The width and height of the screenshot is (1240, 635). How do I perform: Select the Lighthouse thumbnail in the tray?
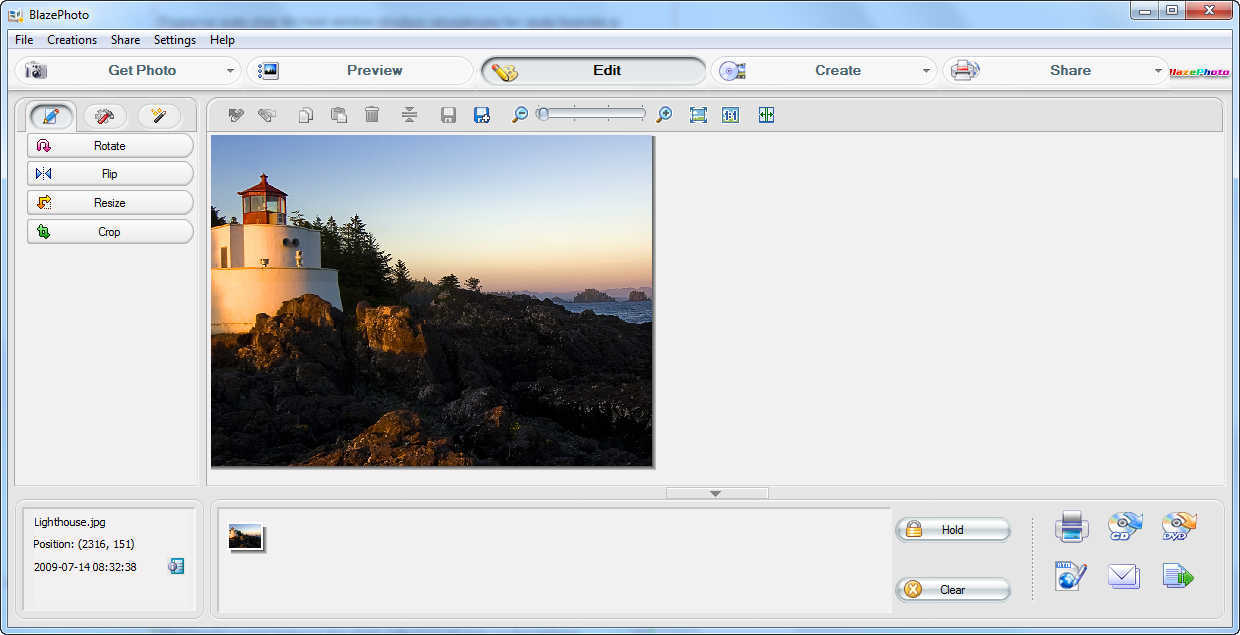[x=244, y=537]
